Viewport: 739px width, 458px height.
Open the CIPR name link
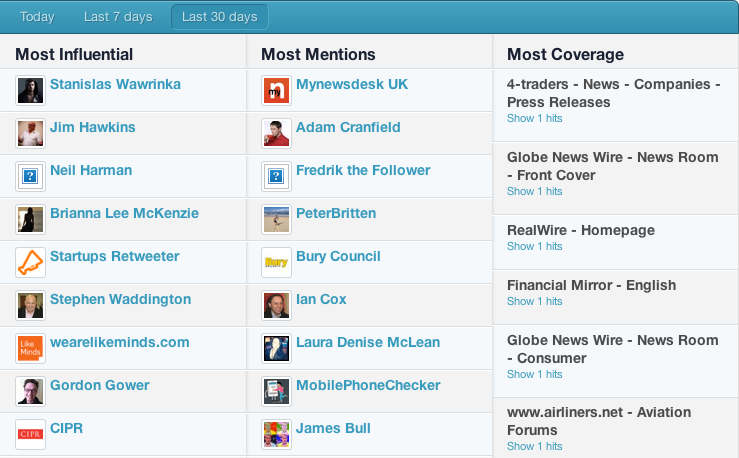point(66,428)
